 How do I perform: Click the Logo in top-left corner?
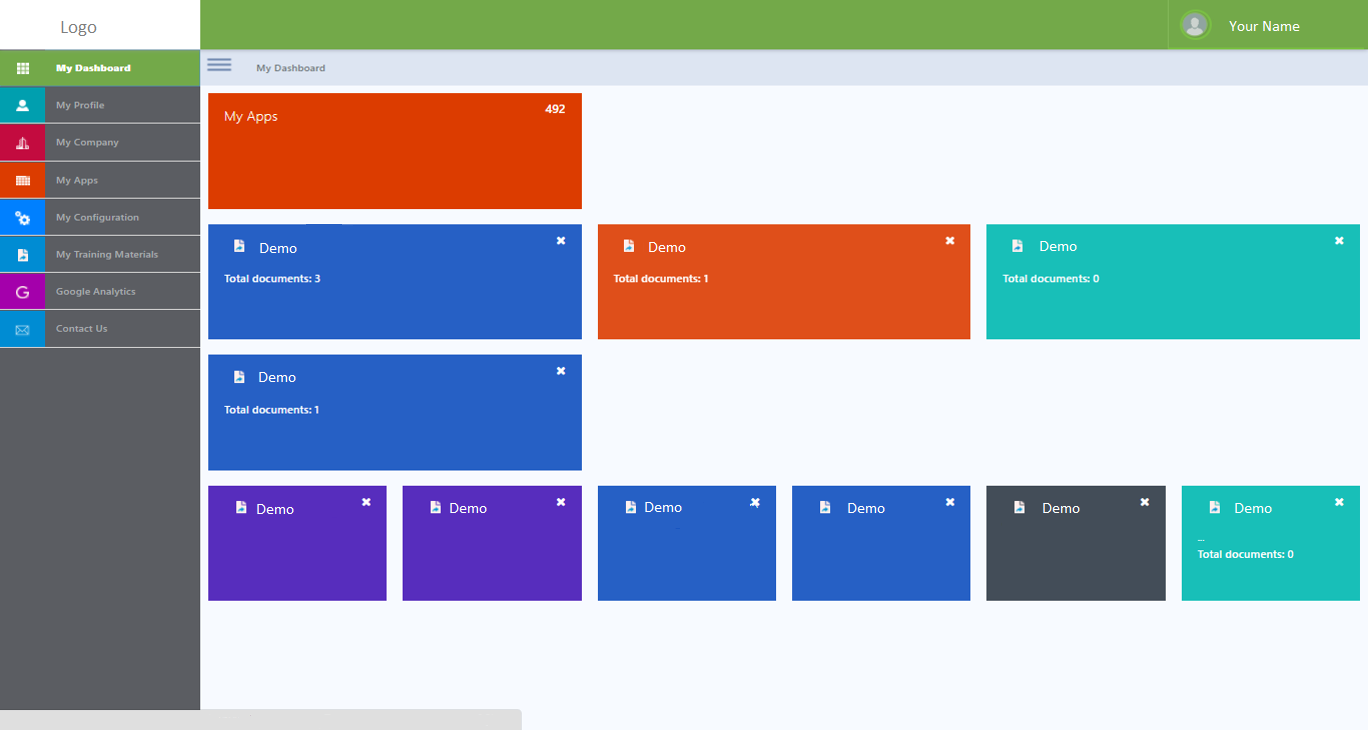[x=79, y=27]
